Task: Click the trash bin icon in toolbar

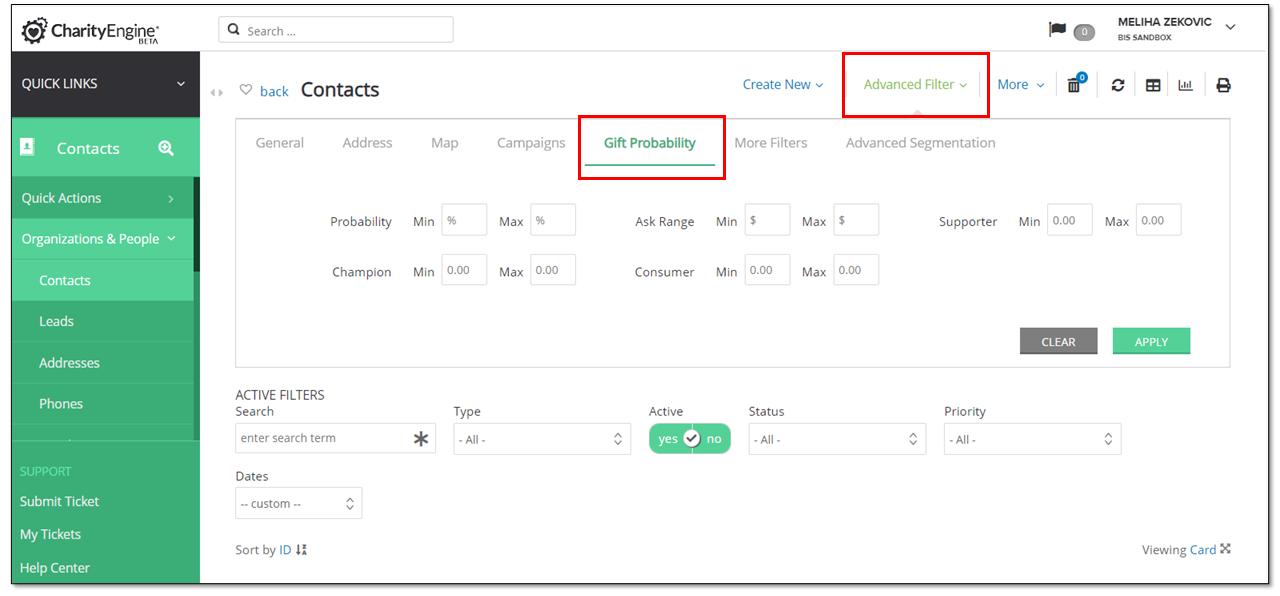Action: (1075, 85)
